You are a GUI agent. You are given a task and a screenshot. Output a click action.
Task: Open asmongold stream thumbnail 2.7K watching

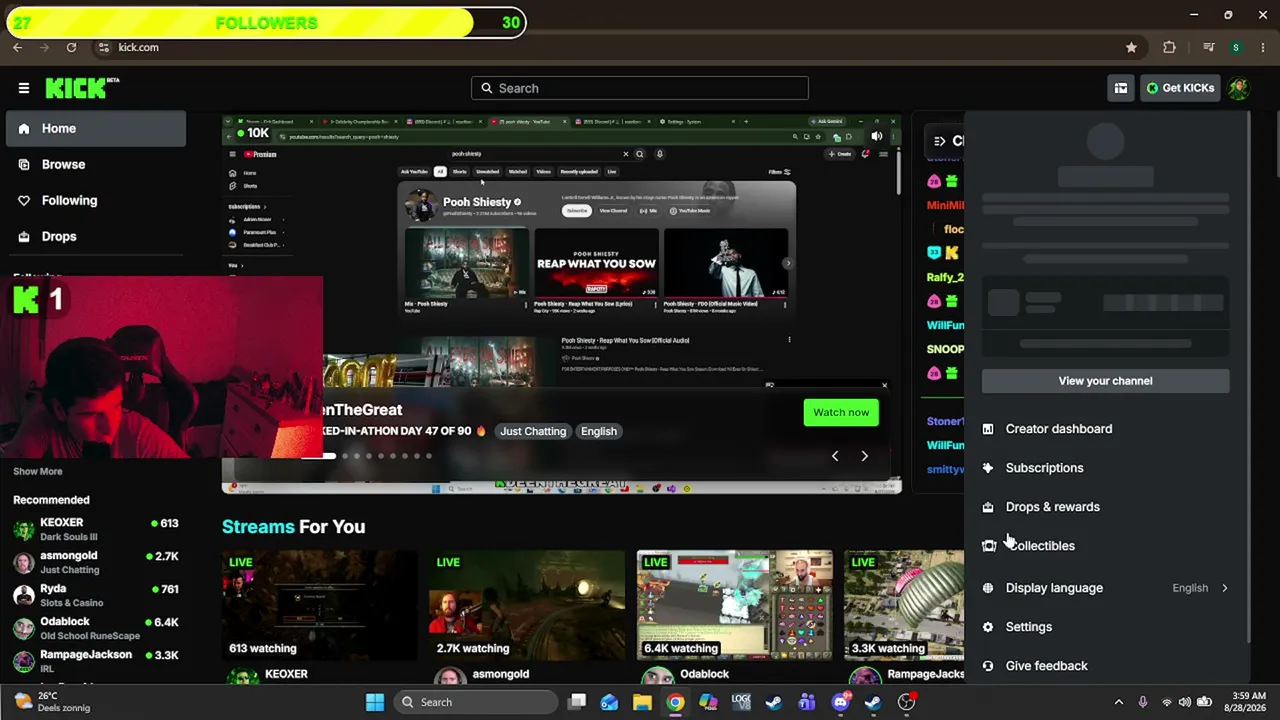pyautogui.click(x=527, y=605)
